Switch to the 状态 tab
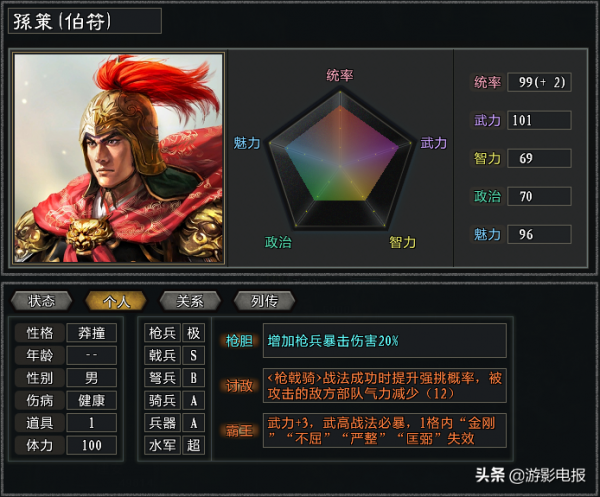Screen dimensions: 600x497 [x=42, y=301]
